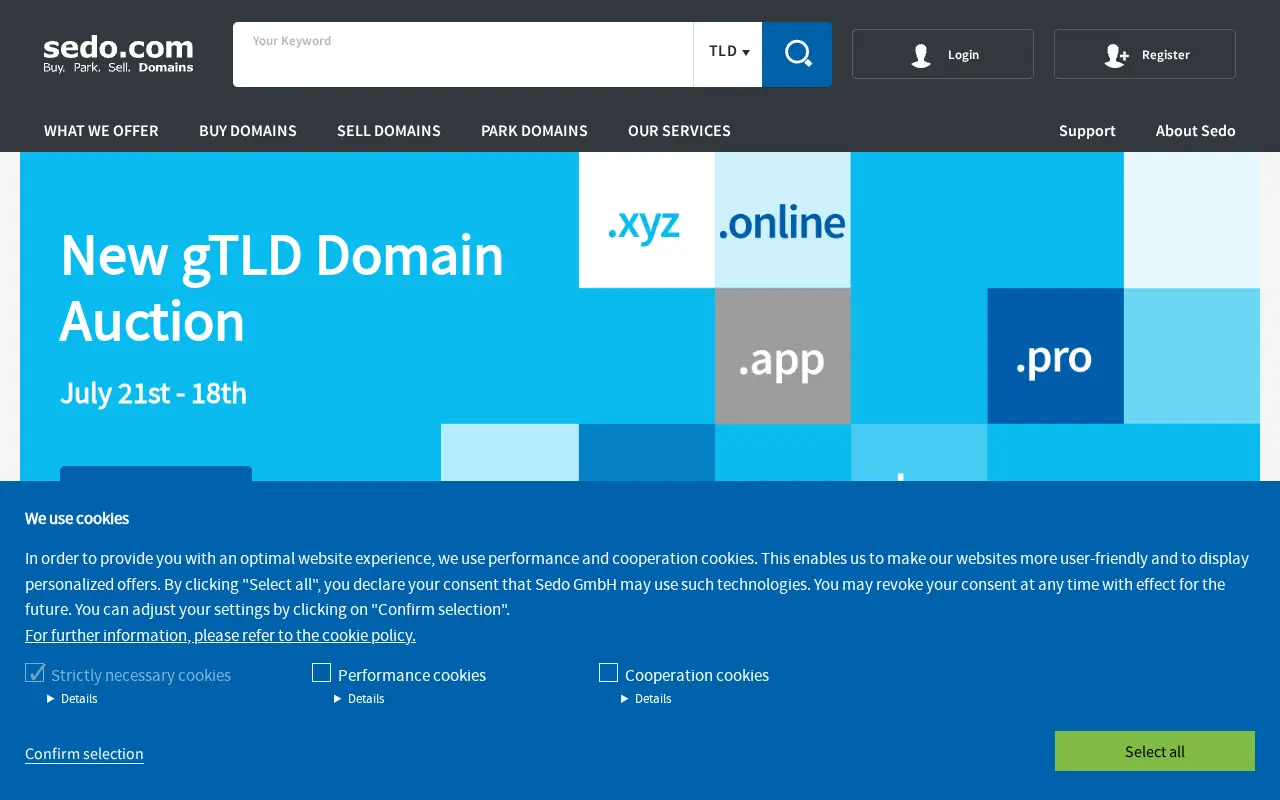Enable the Performance cookies checkbox

point(321,673)
